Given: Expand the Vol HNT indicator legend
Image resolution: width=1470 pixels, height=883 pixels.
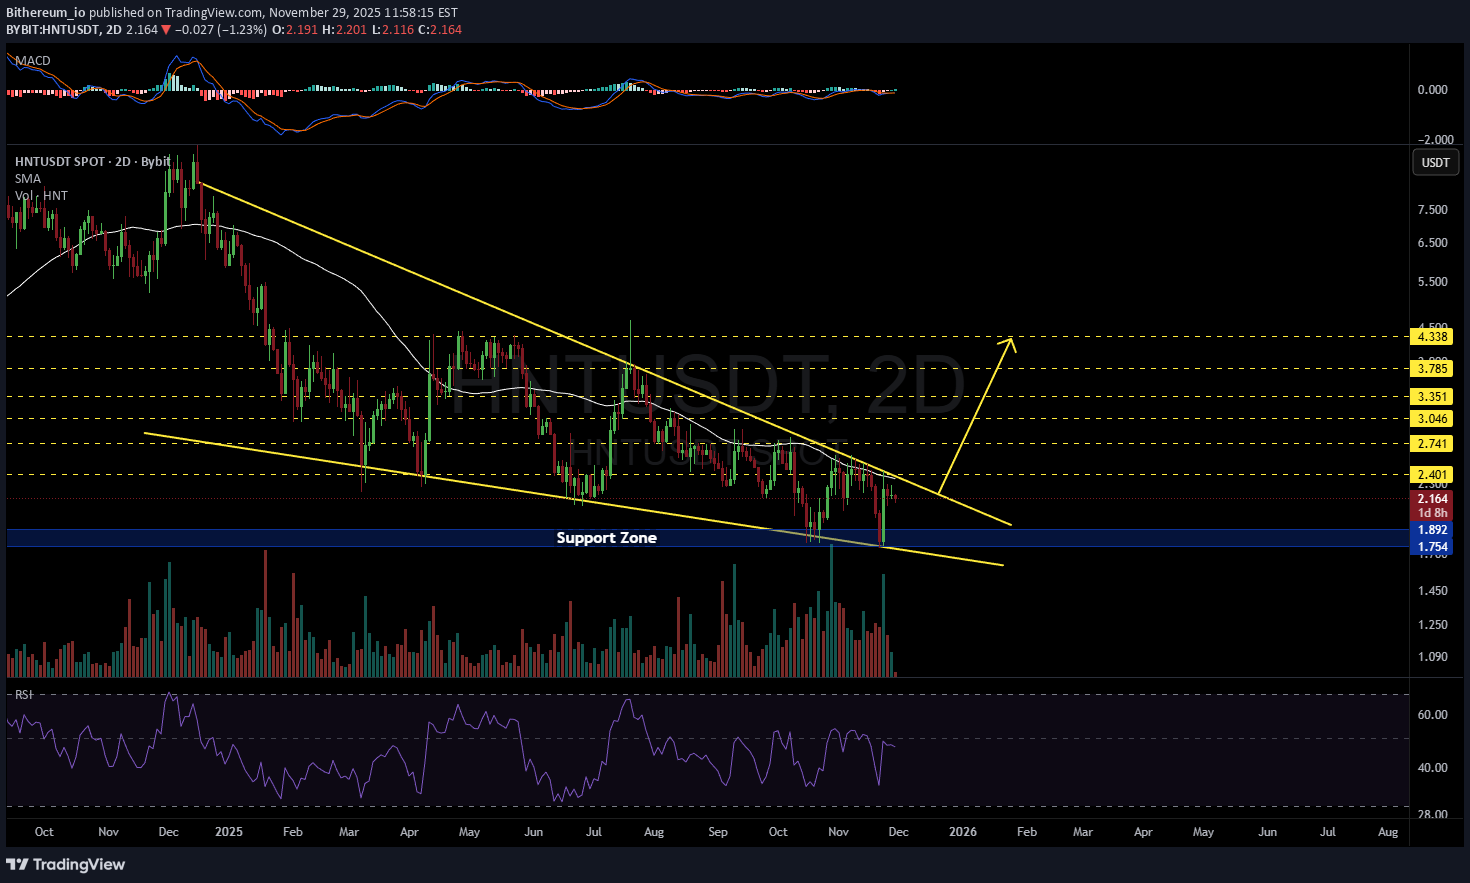Looking at the screenshot, I should click(x=42, y=196).
